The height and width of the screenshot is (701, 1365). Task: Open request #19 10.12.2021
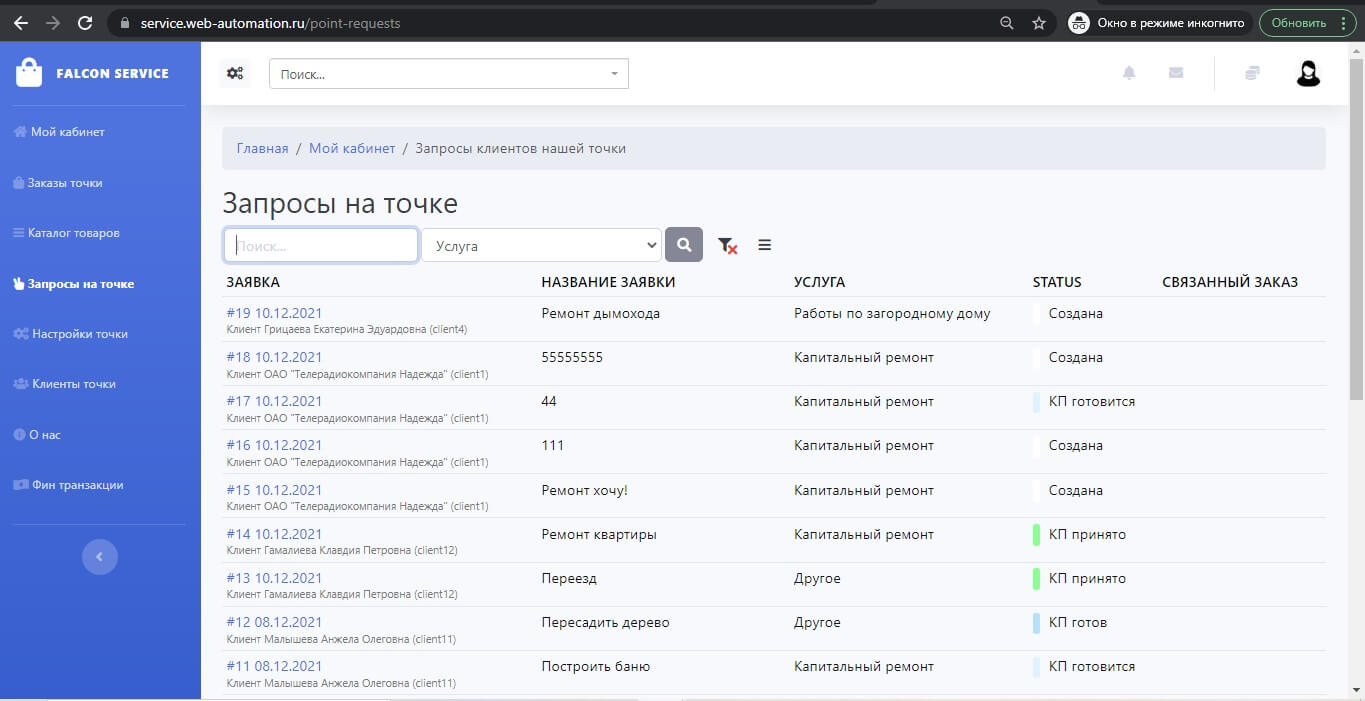click(275, 313)
